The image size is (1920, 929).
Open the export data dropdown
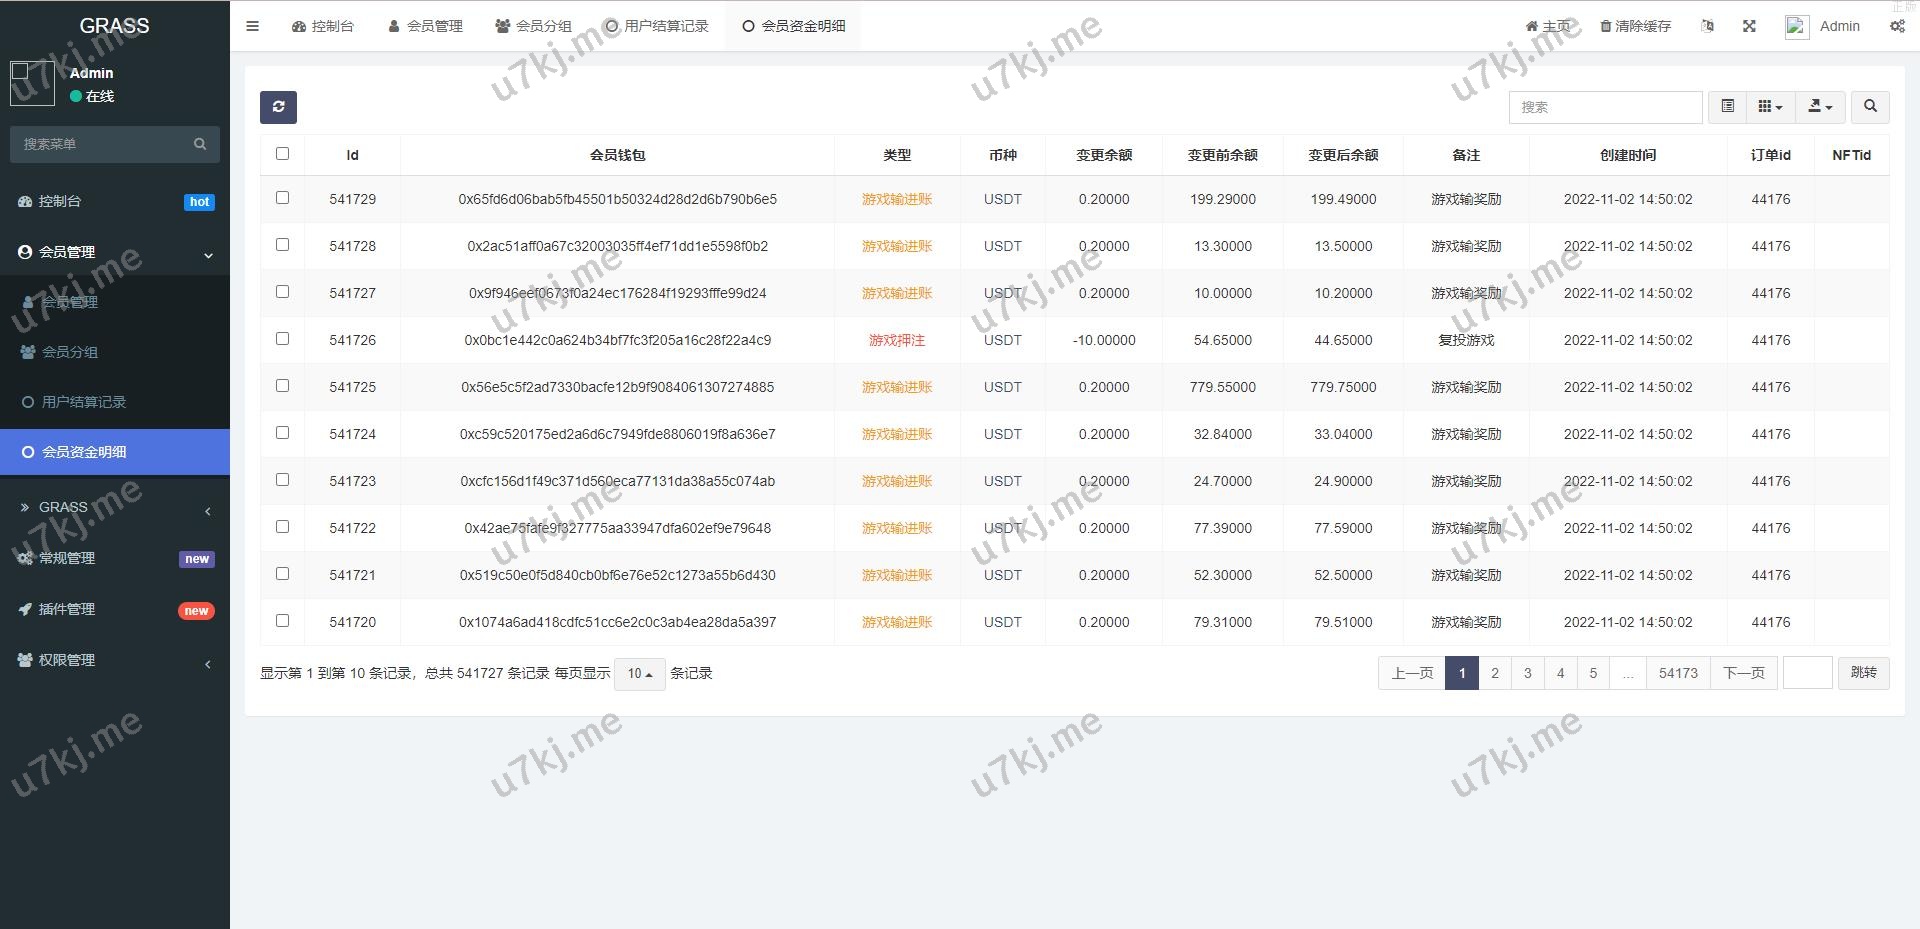[x=1820, y=106]
